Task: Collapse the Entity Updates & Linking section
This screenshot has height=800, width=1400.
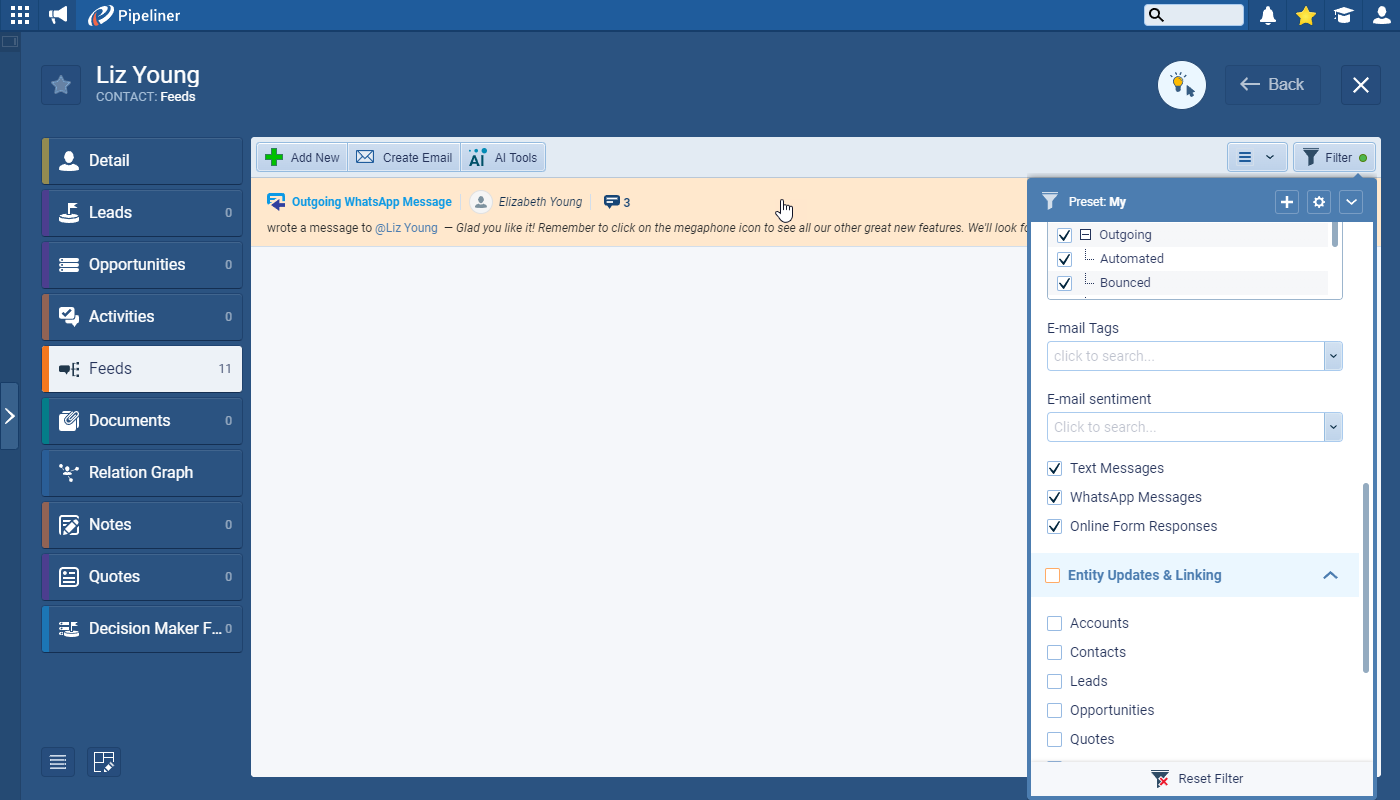Action: click(x=1330, y=575)
